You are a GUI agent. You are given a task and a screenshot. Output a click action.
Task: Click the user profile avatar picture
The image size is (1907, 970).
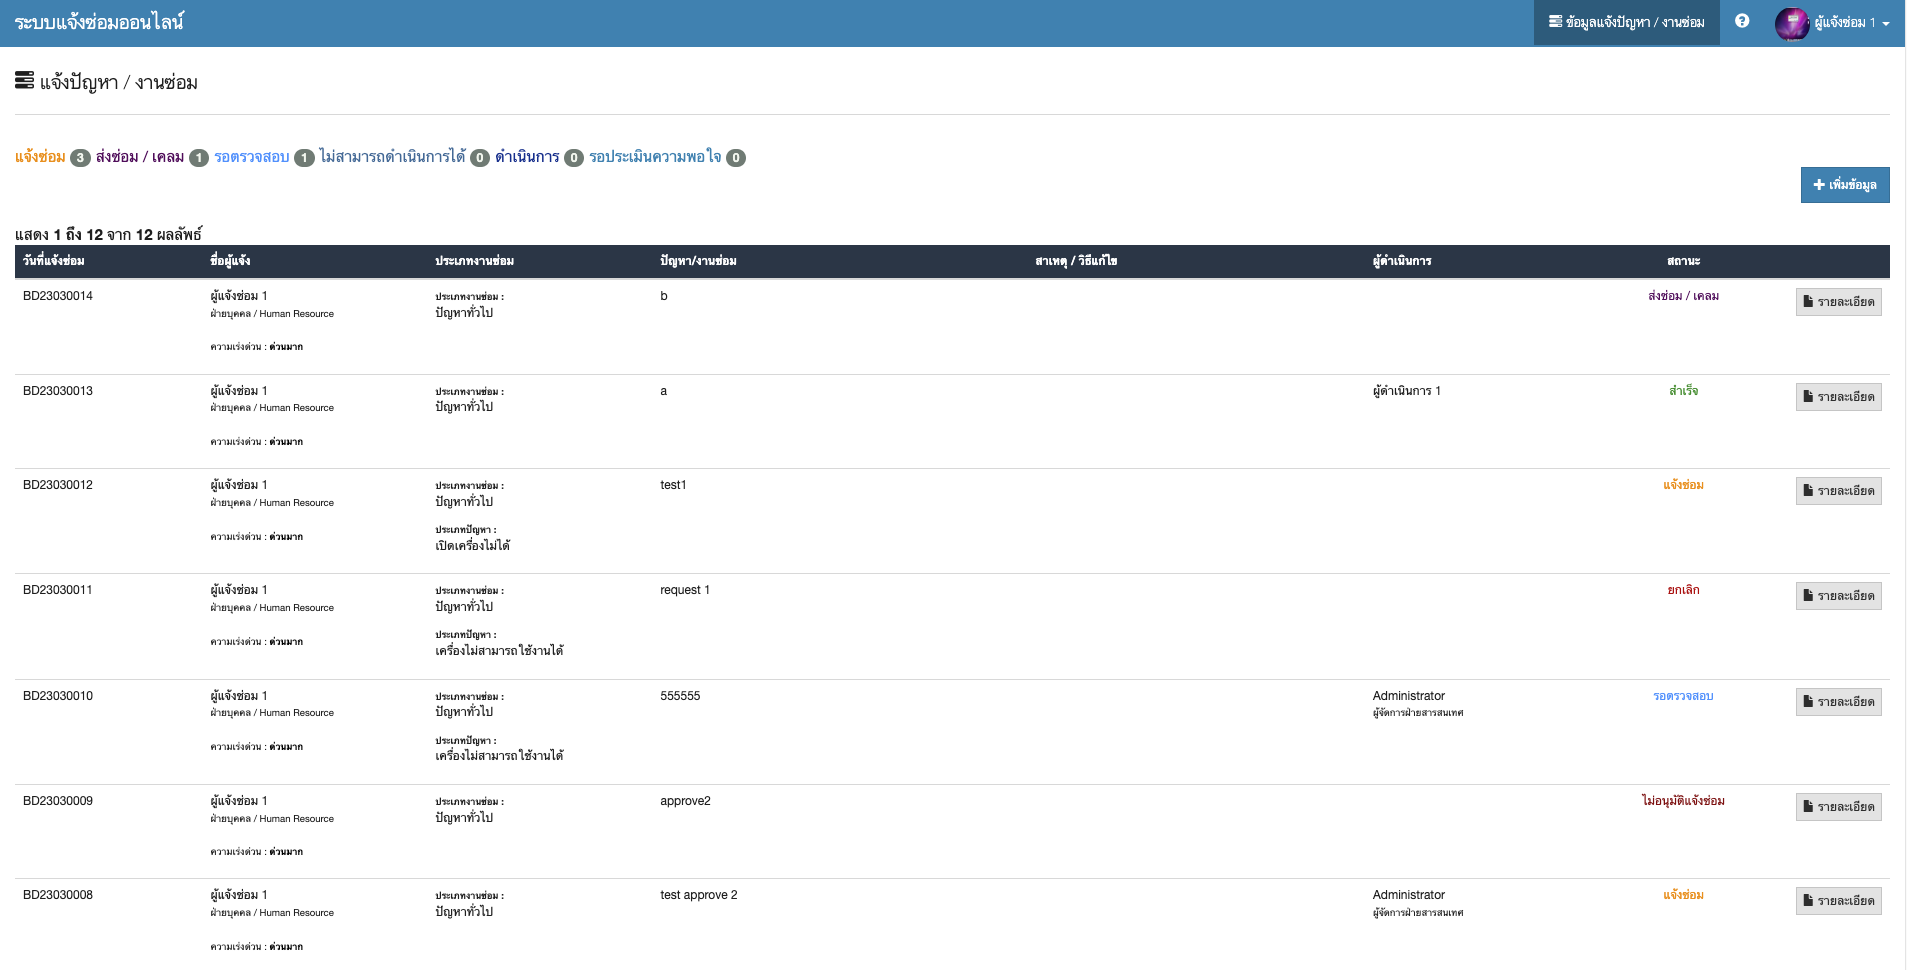[x=1791, y=23]
